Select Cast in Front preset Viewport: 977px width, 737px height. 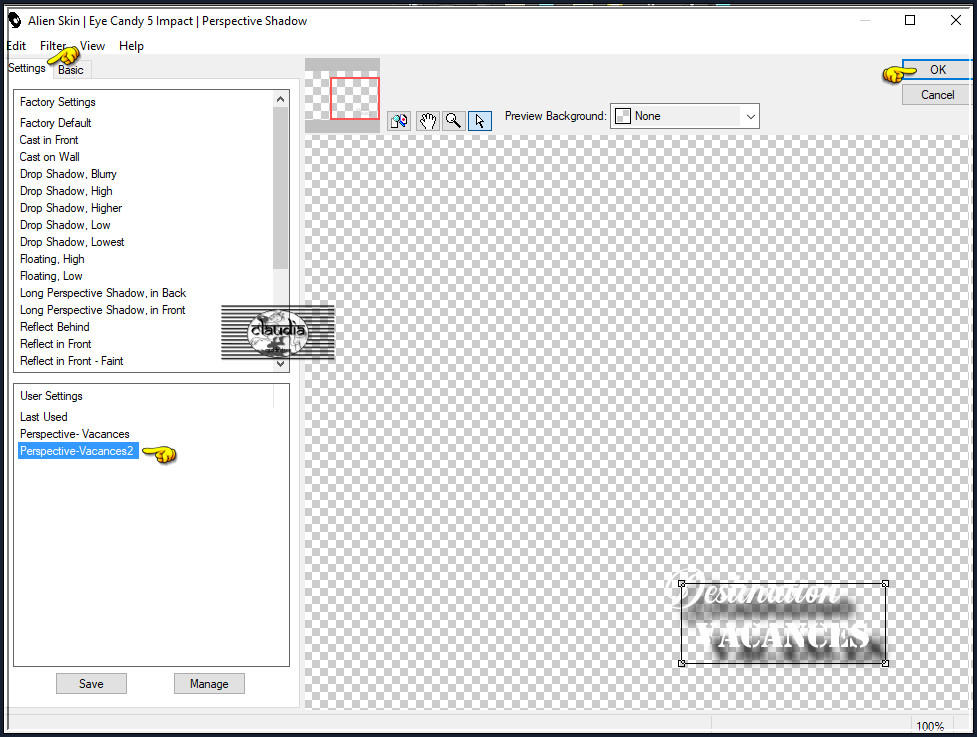pos(49,140)
